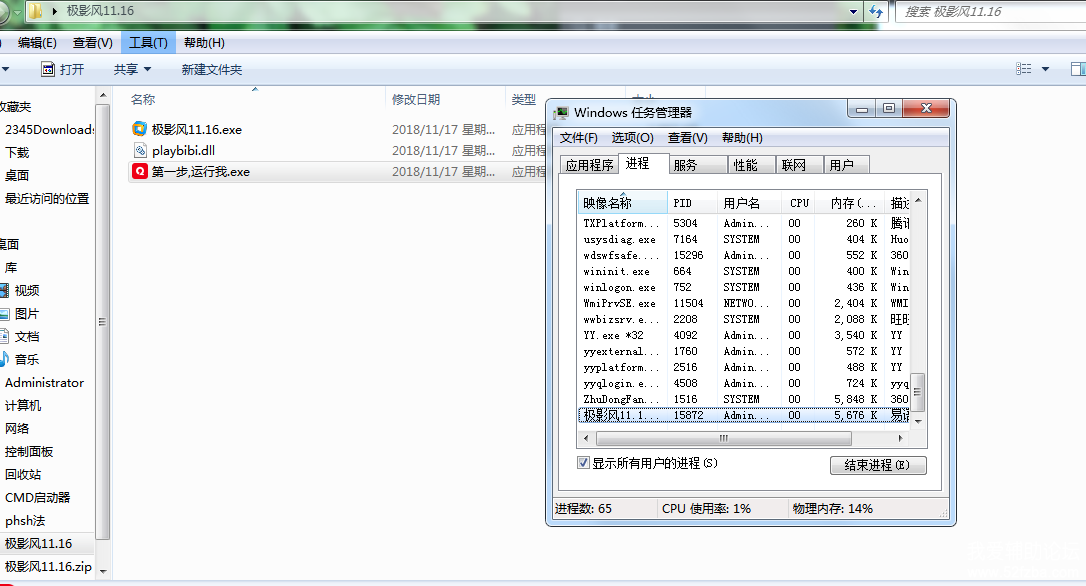Click the process list vertical scrollbar thumb
The image size is (1086, 586).
coord(918,392)
